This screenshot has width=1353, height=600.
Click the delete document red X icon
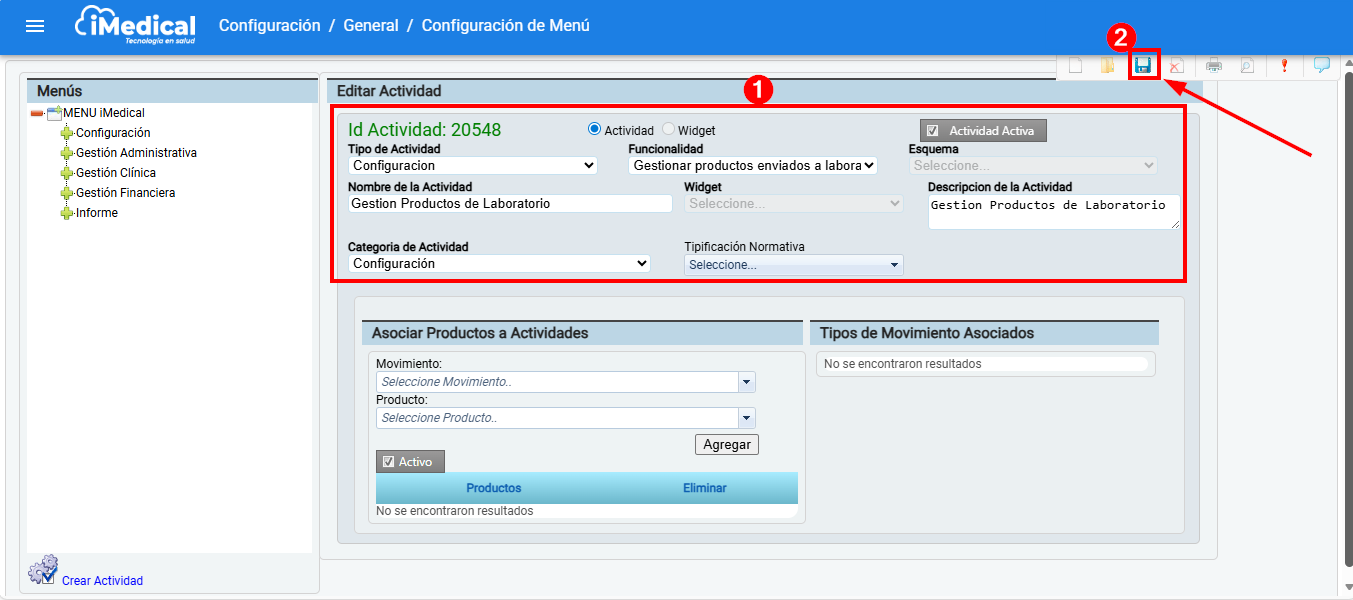(1176, 66)
